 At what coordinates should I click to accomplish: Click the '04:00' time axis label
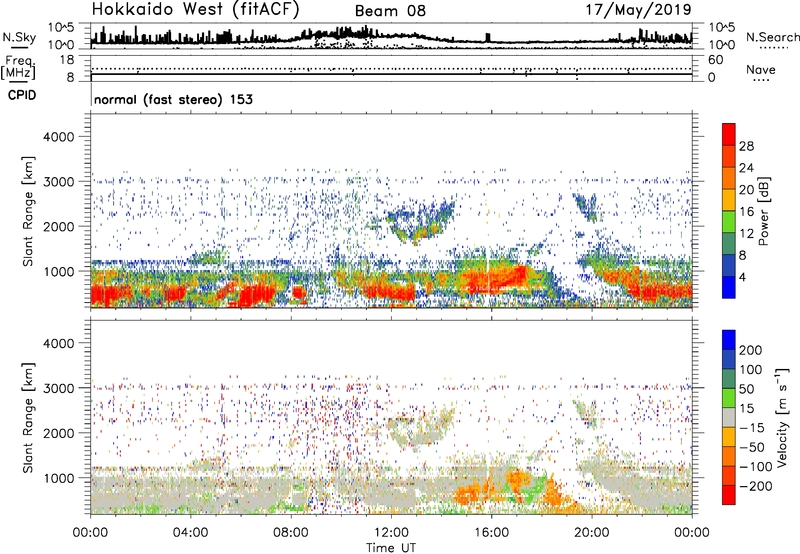pyautogui.click(x=191, y=533)
